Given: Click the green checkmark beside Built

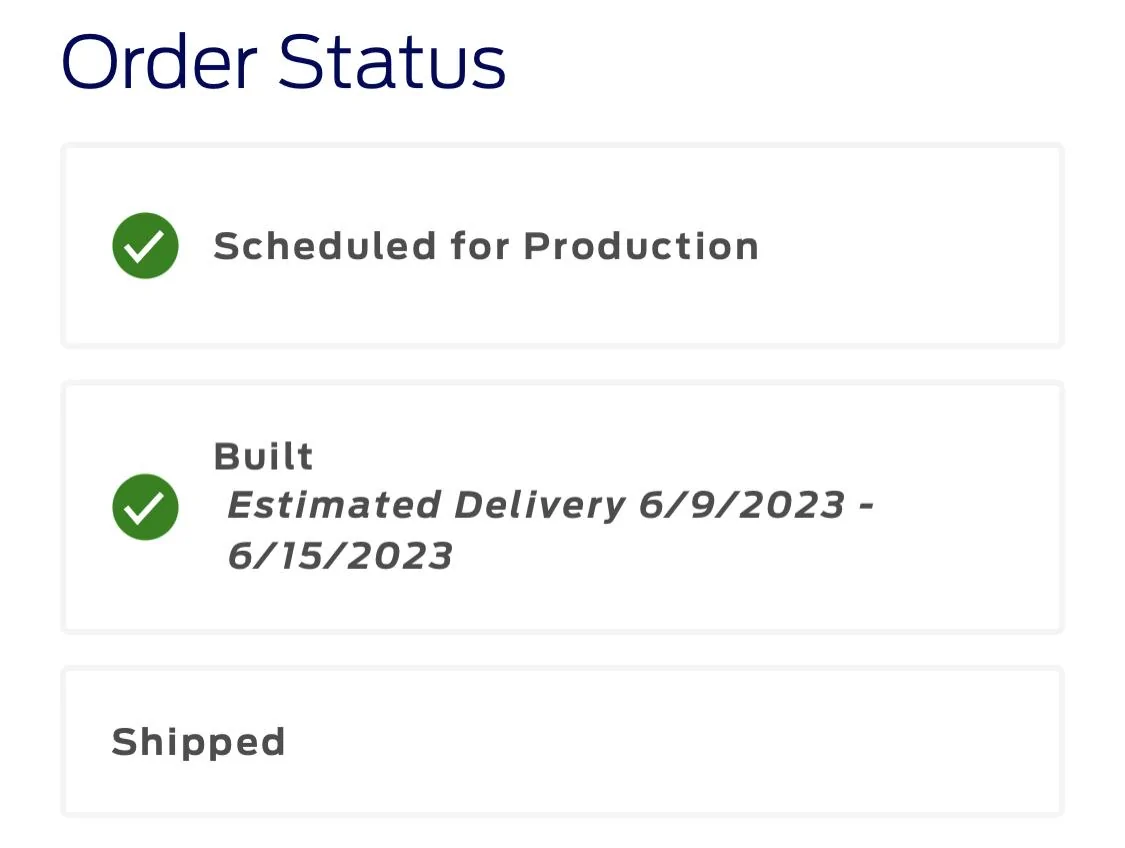Looking at the screenshot, I should point(146,507).
